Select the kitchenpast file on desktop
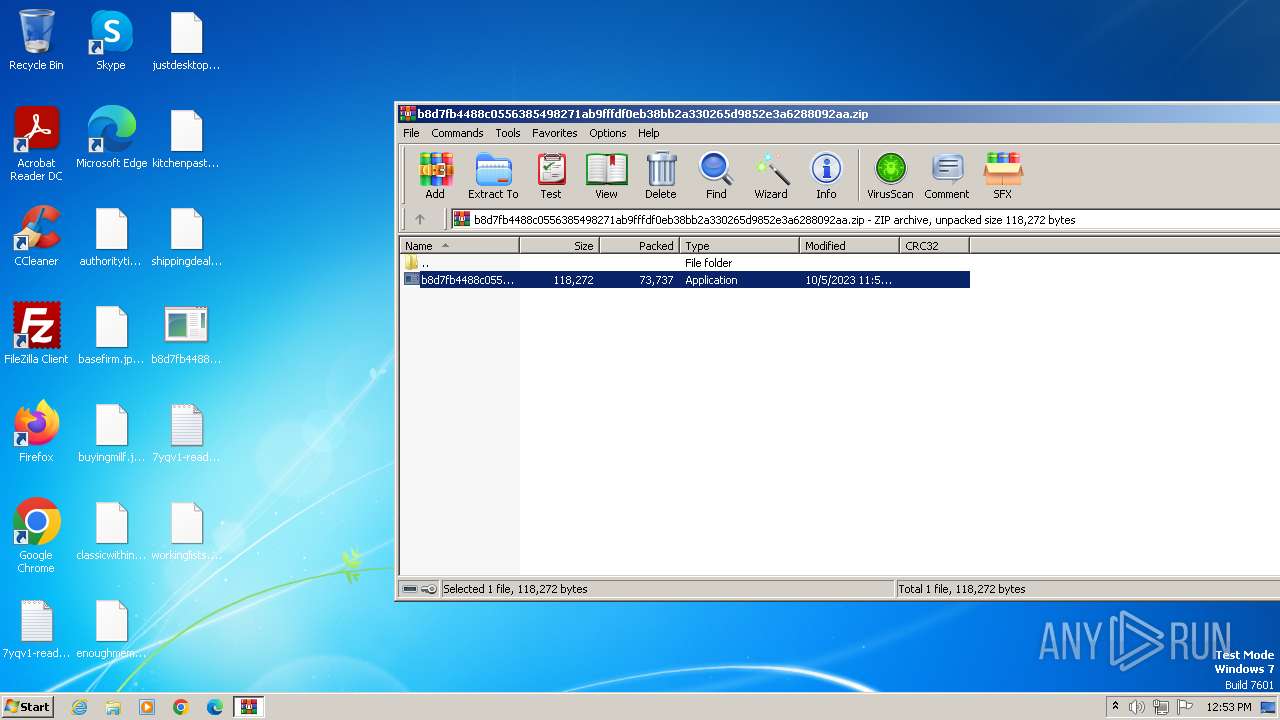Screen dimensions: 1280x720 (186, 138)
